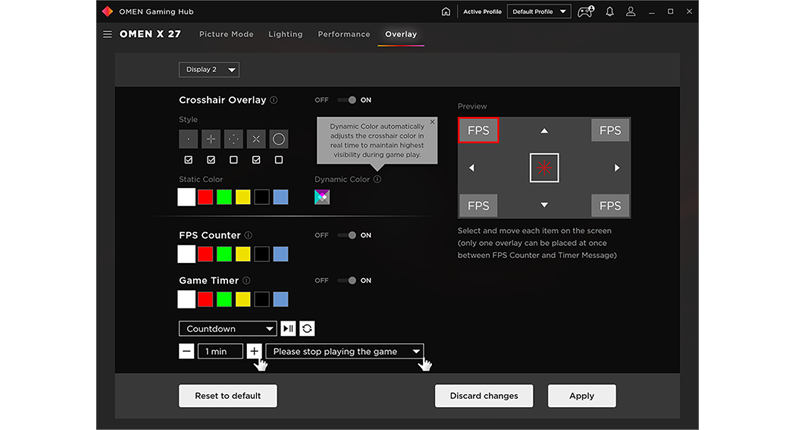Switch to the Picture Mode tab
The height and width of the screenshot is (430, 795).
coord(226,34)
